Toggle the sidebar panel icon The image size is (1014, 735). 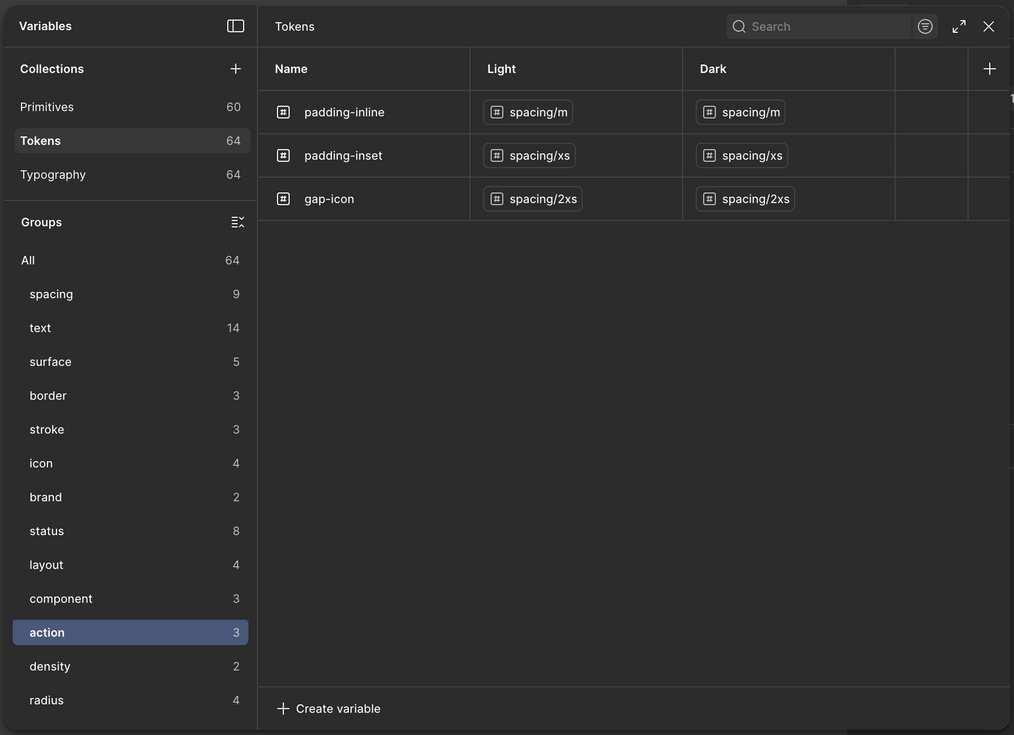point(236,26)
